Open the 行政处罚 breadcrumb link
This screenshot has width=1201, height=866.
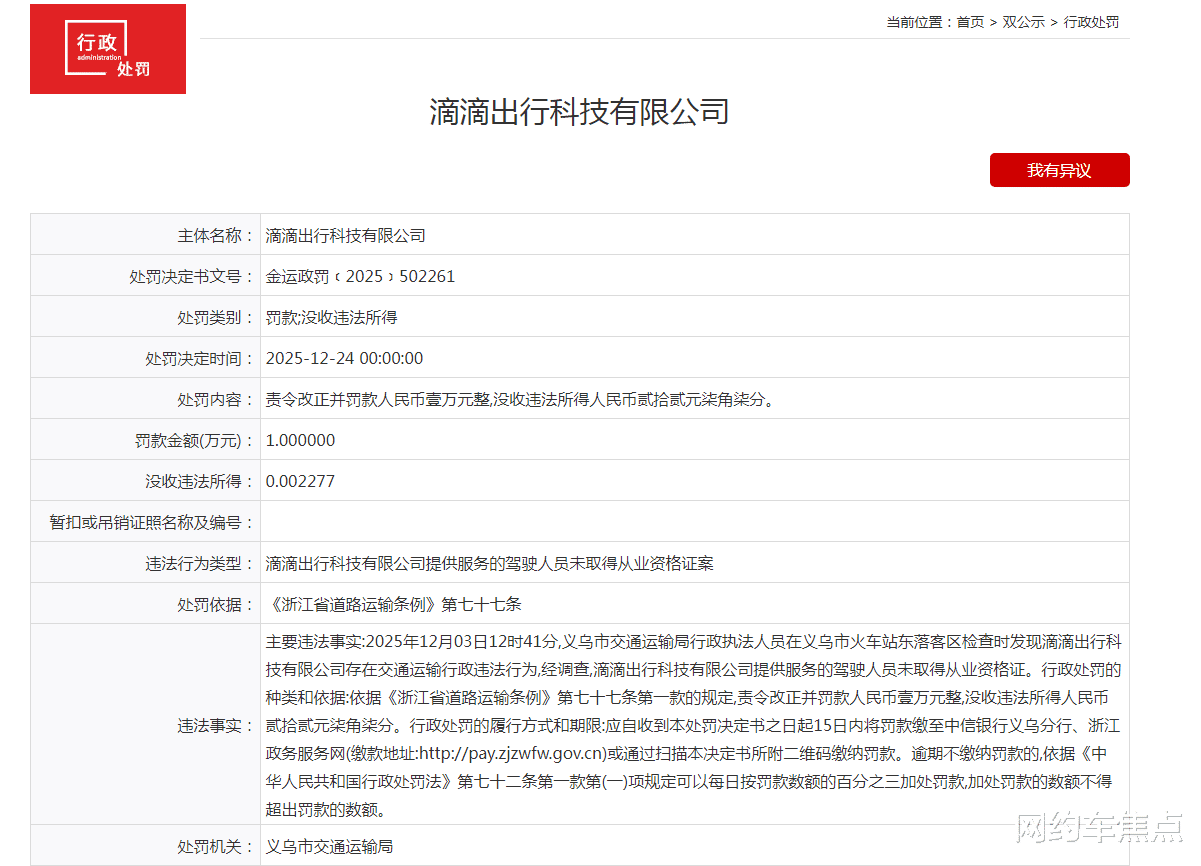pyautogui.click(x=1091, y=22)
